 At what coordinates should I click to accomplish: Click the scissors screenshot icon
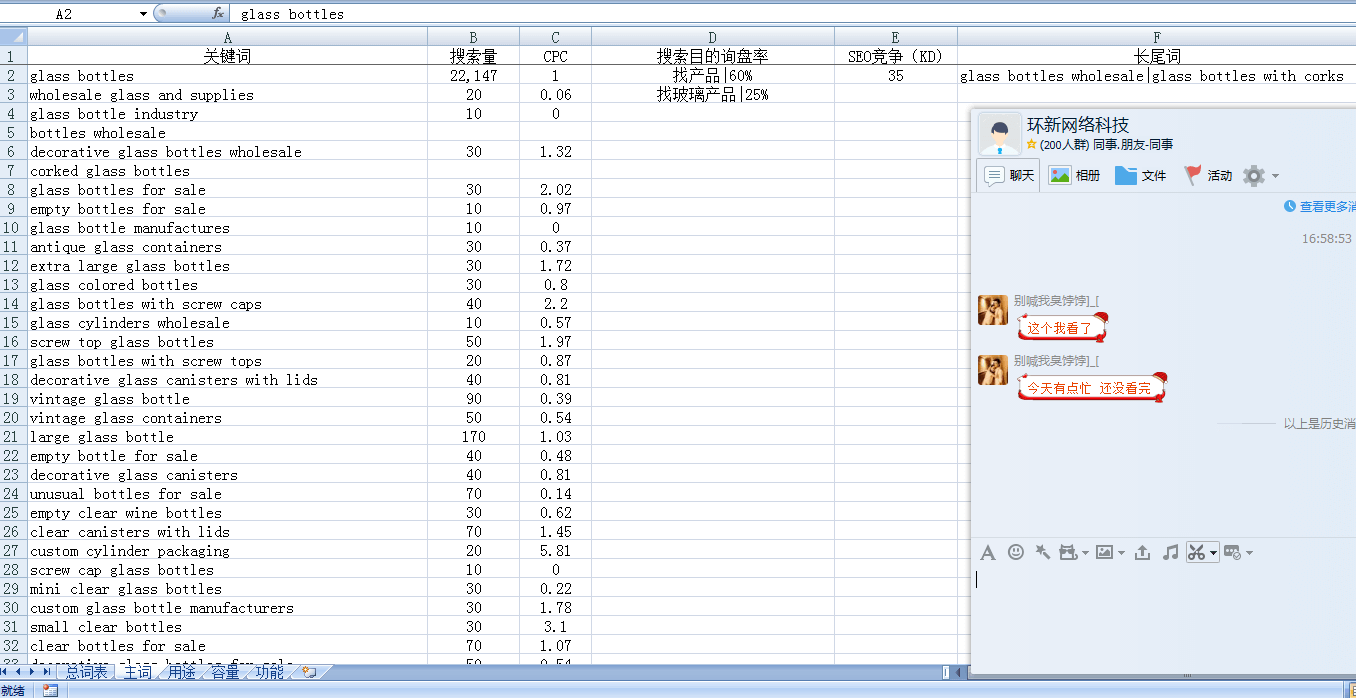point(1196,552)
